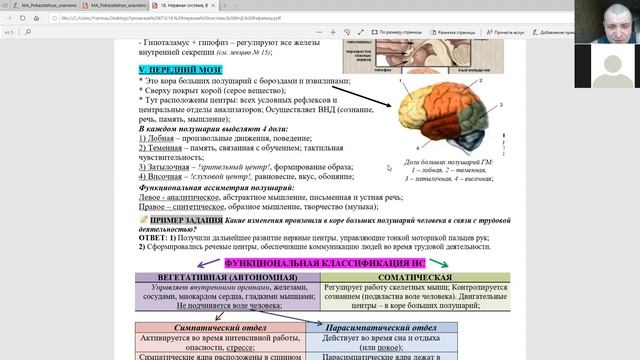Viewport: 640px width, 360px height.
Task: Open the page layout options
Action: tap(453, 32)
